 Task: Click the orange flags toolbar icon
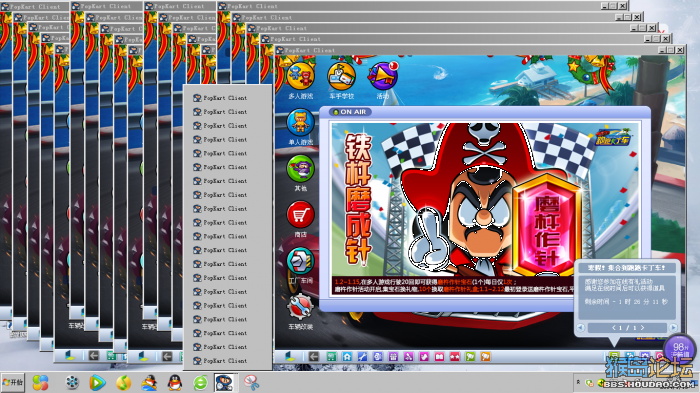pos(485,356)
